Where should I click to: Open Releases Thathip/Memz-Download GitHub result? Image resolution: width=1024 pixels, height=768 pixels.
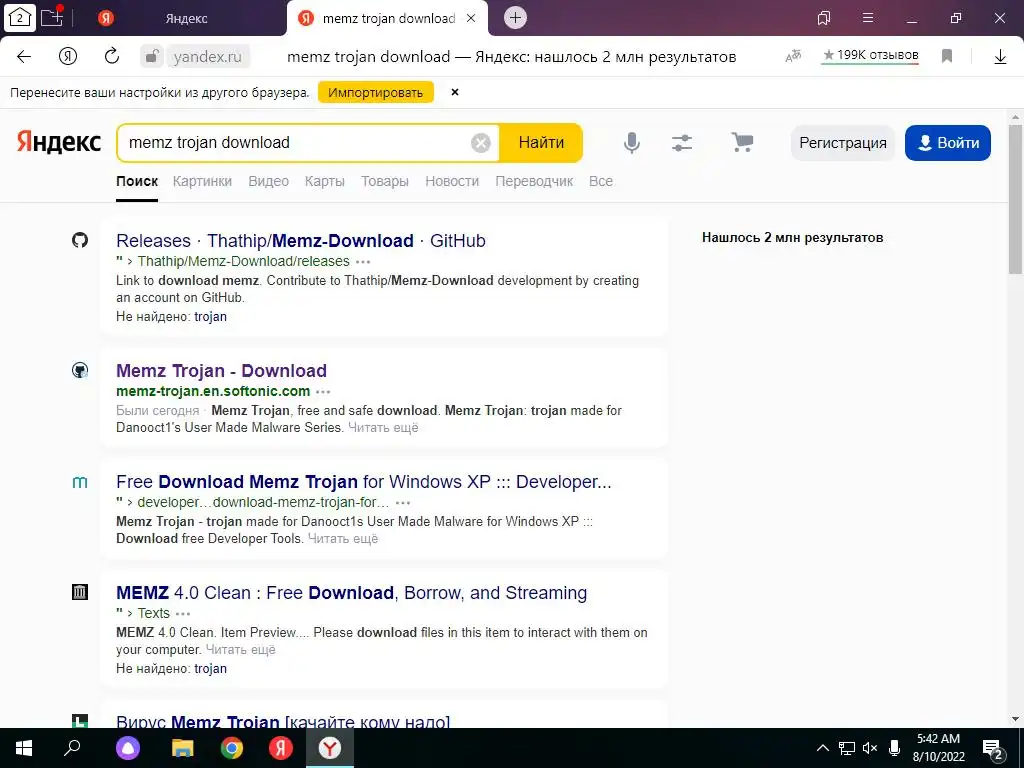click(x=301, y=240)
